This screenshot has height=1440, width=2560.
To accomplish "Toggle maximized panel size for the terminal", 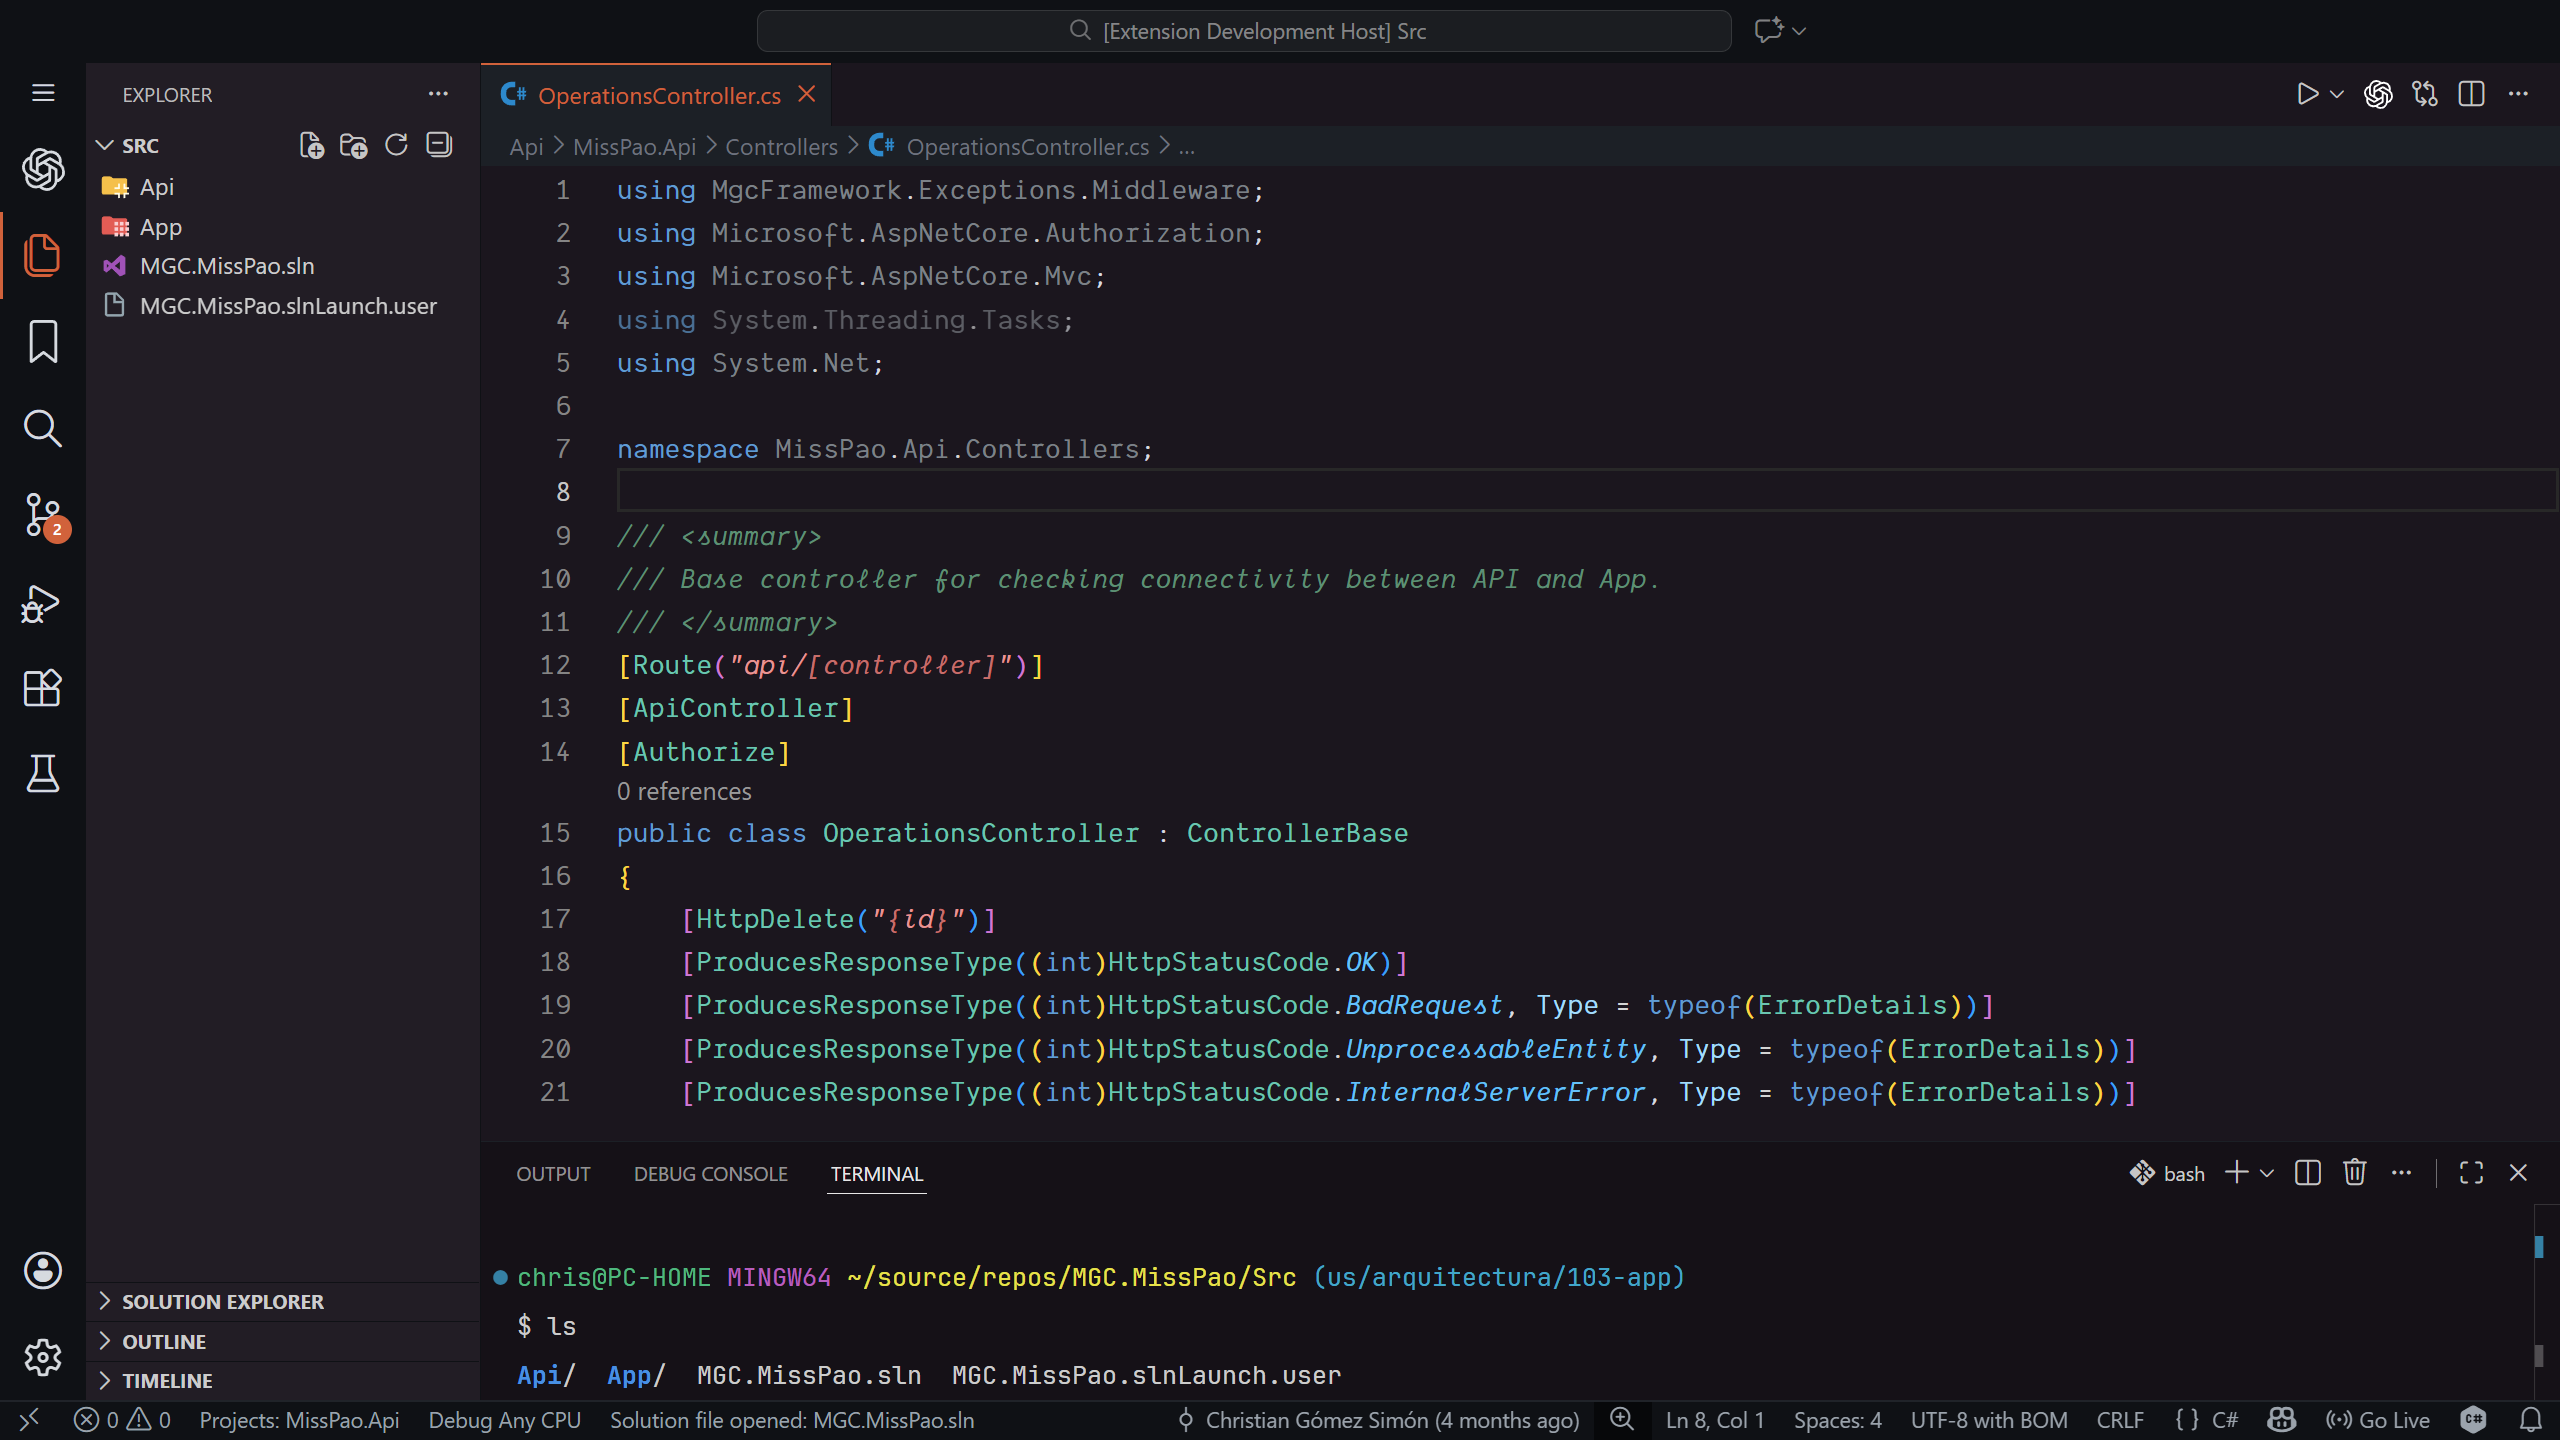I will point(2469,1172).
